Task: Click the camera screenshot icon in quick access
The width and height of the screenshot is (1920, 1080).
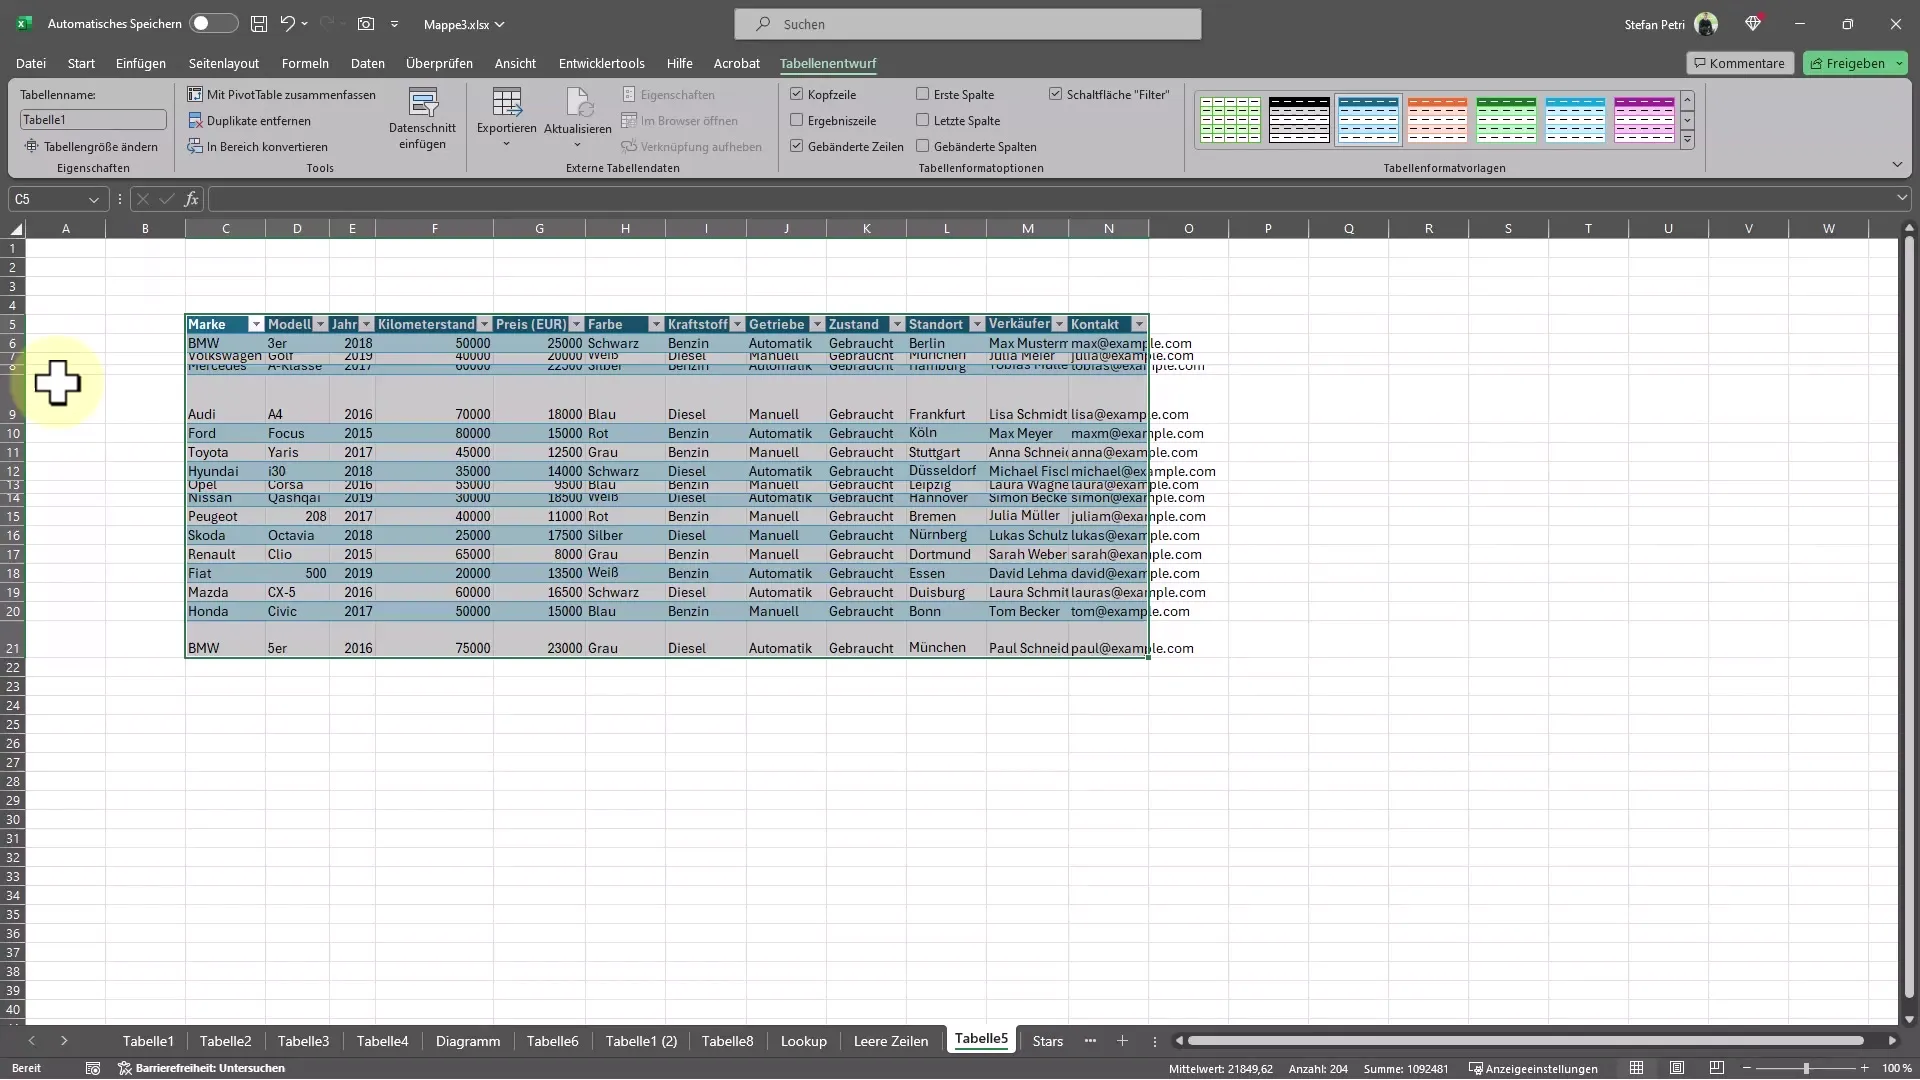Action: [x=366, y=24]
